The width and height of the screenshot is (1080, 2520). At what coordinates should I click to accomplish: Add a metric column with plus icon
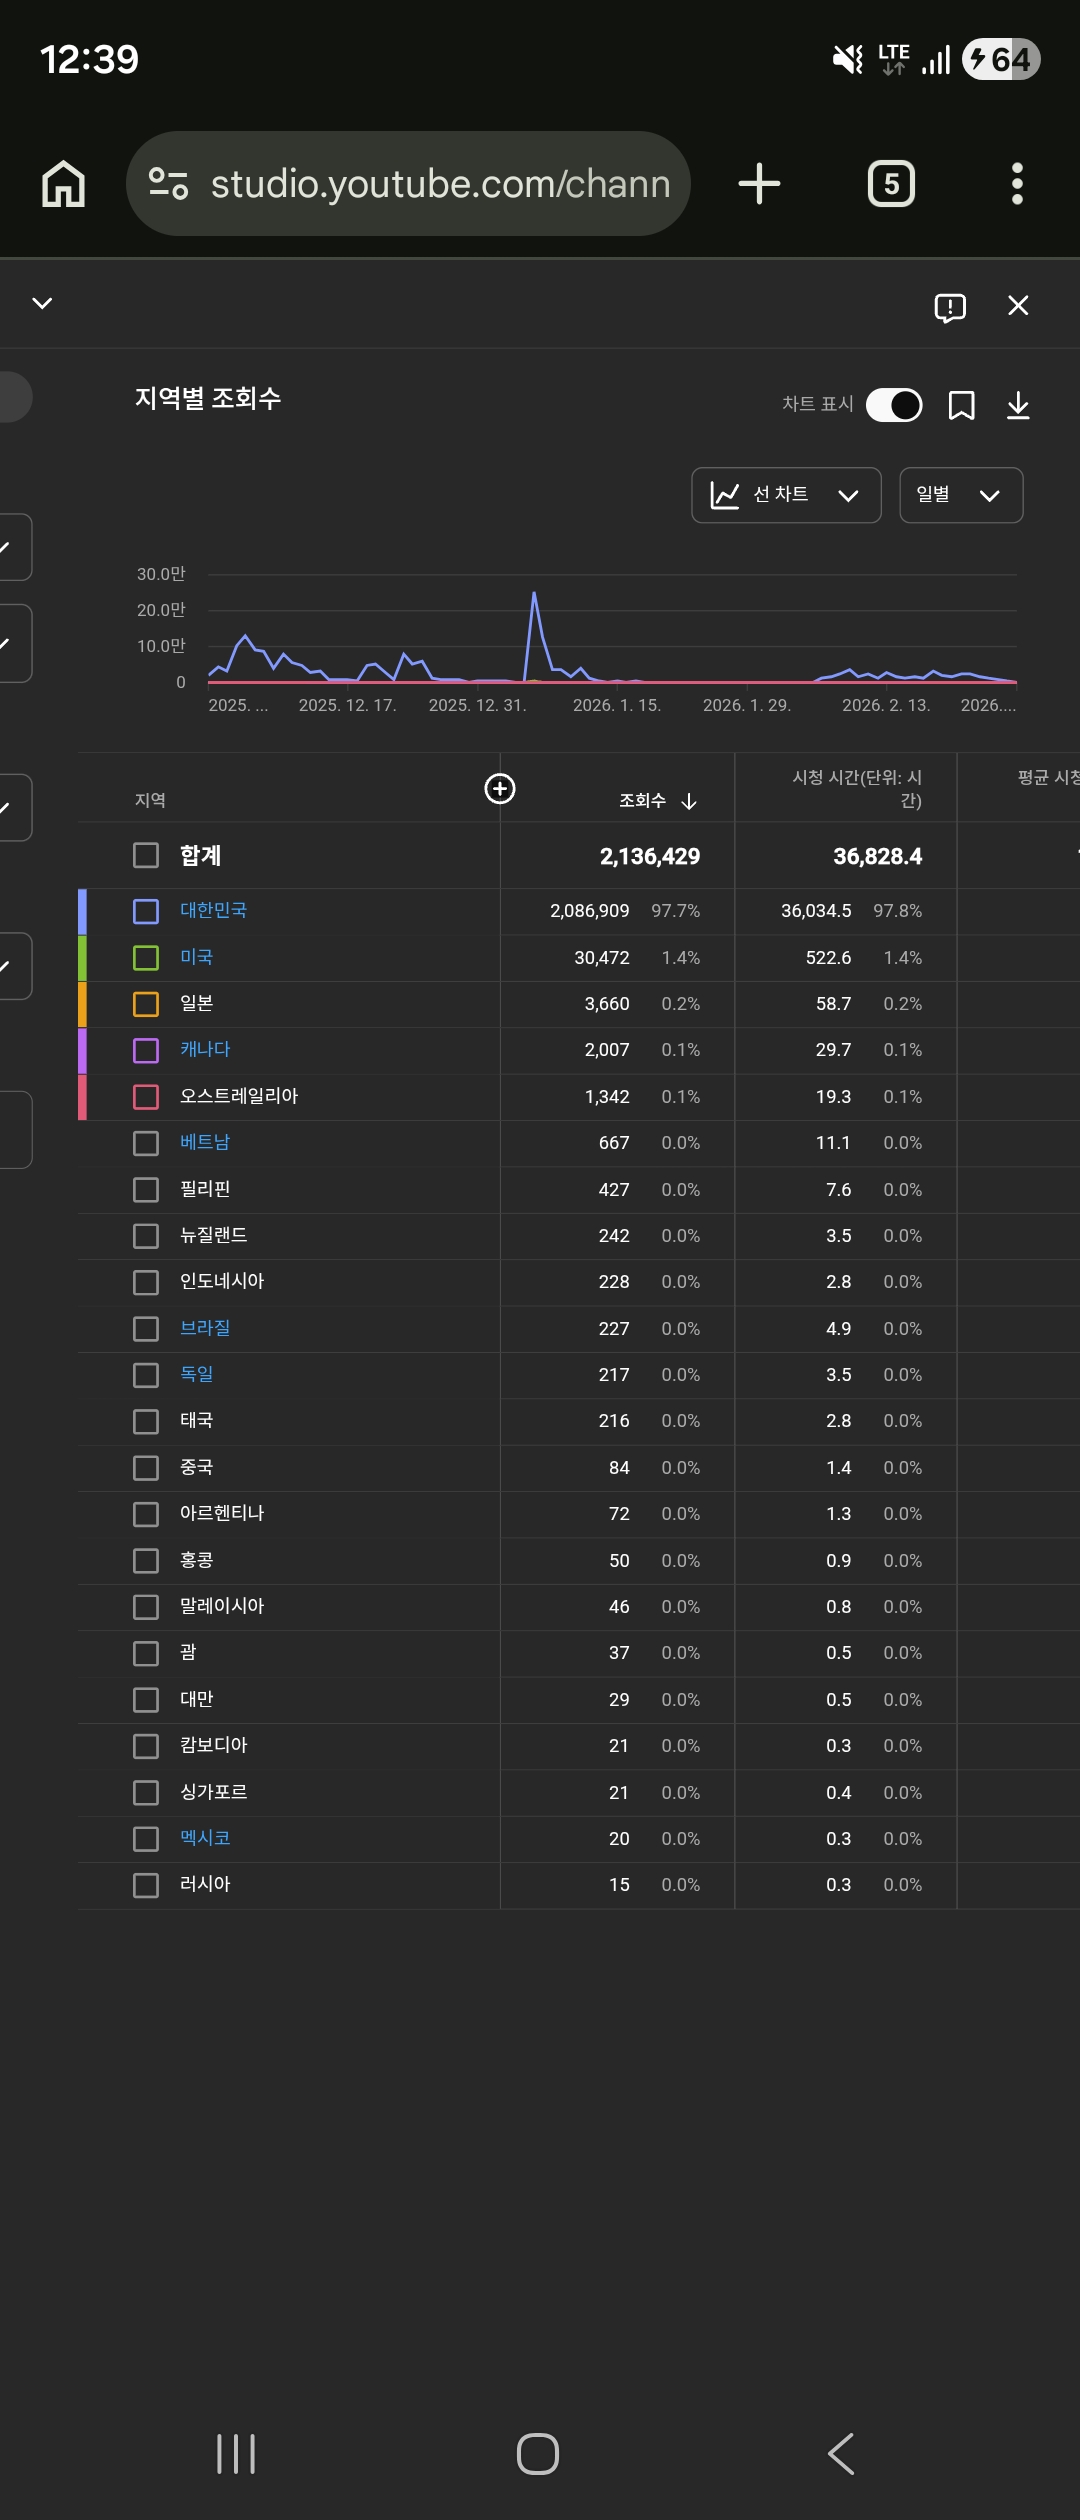click(500, 789)
